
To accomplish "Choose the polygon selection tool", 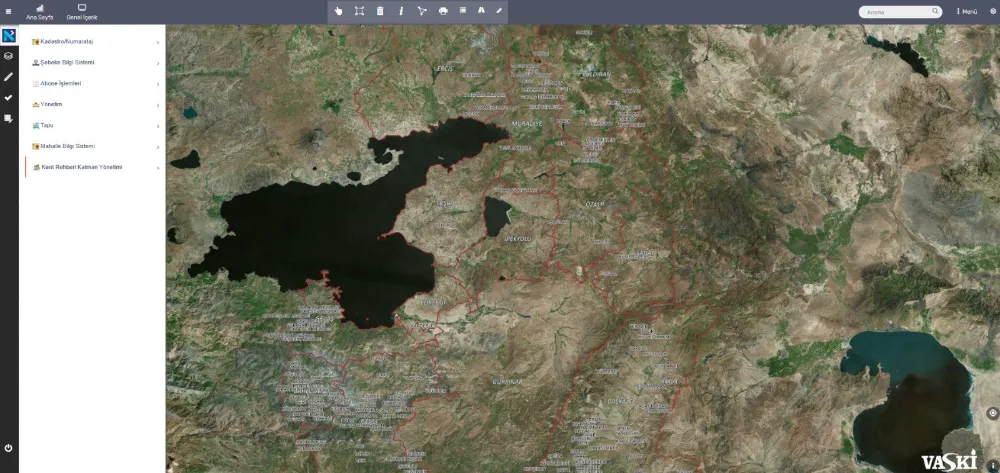I will click(x=422, y=11).
